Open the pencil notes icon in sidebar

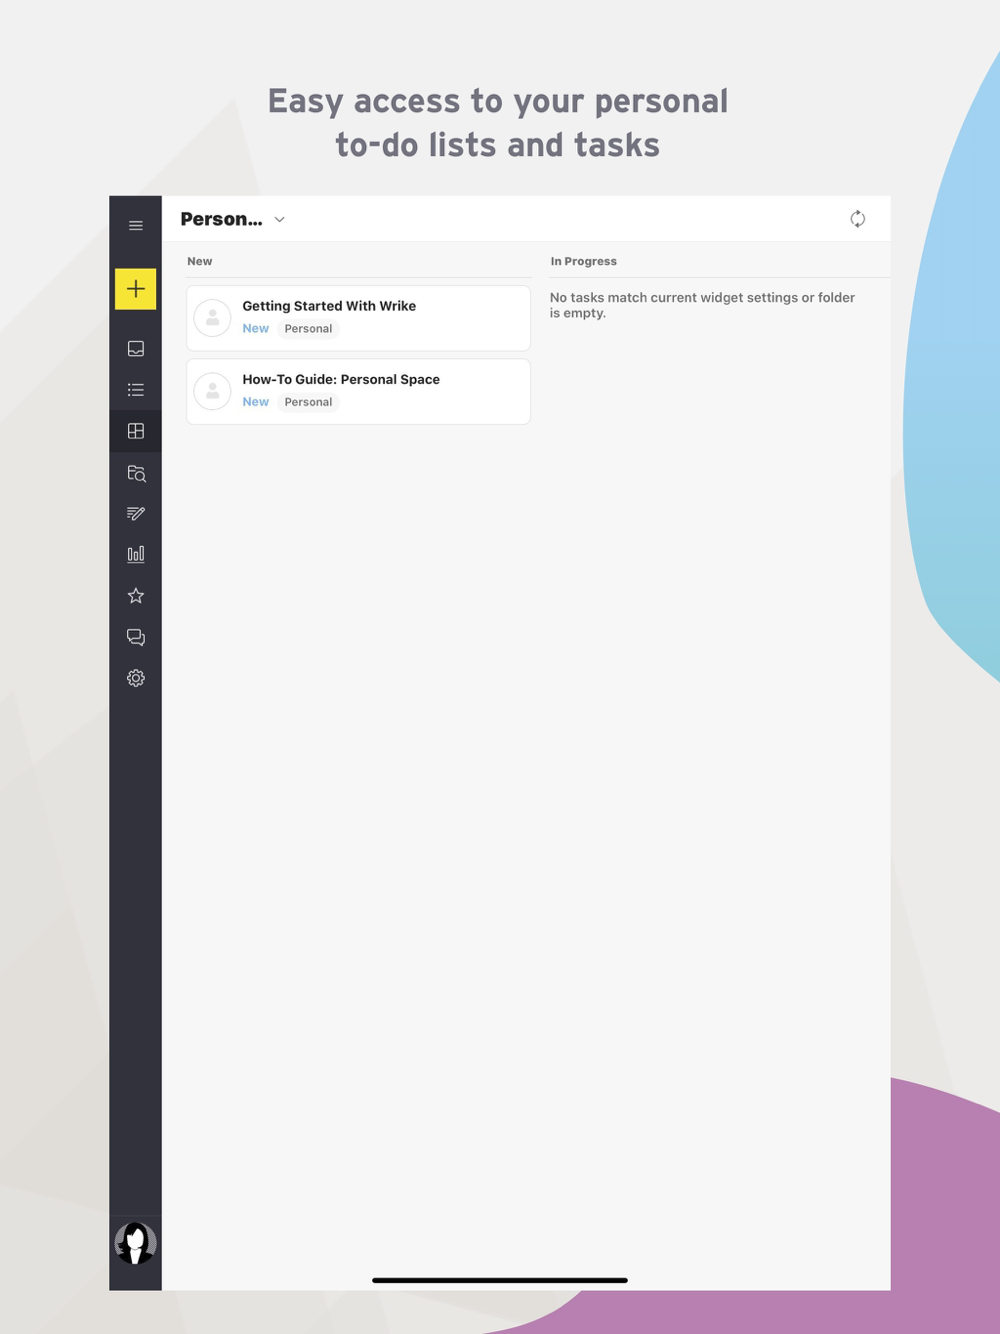click(136, 513)
